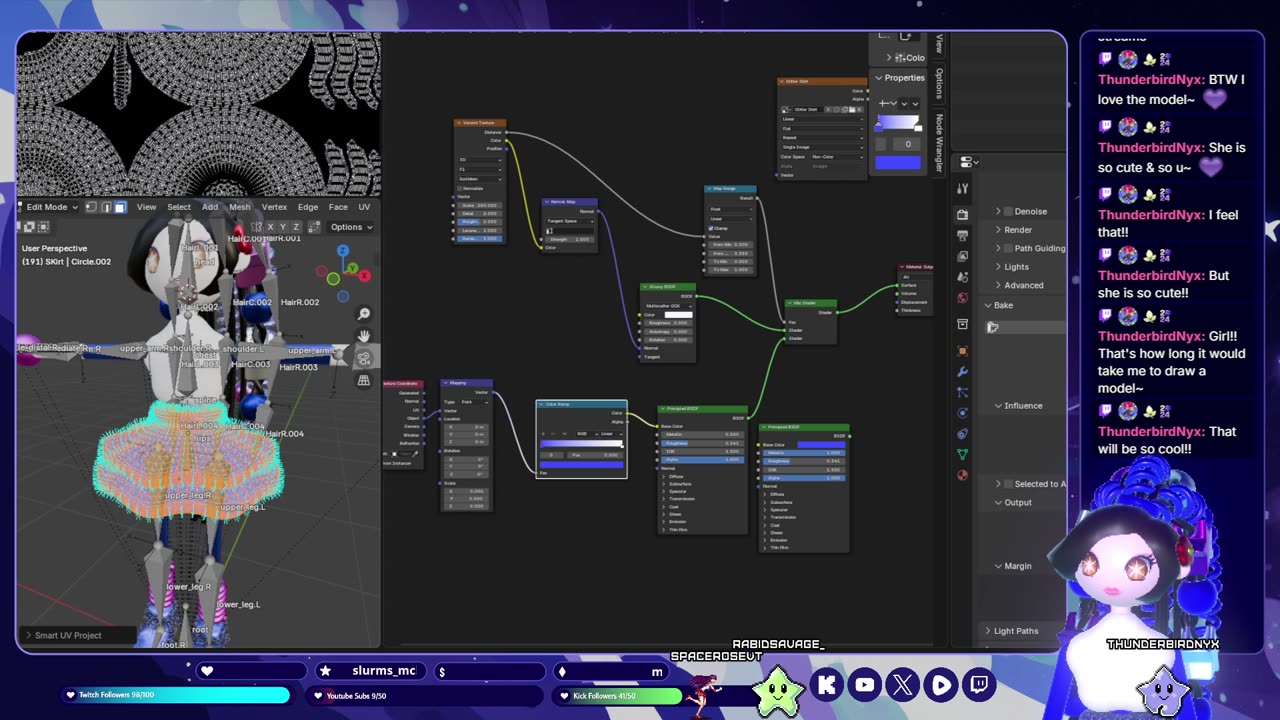The width and height of the screenshot is (1280, 720).
Task: Open the properties editor type dropdown
Action: 969,162
